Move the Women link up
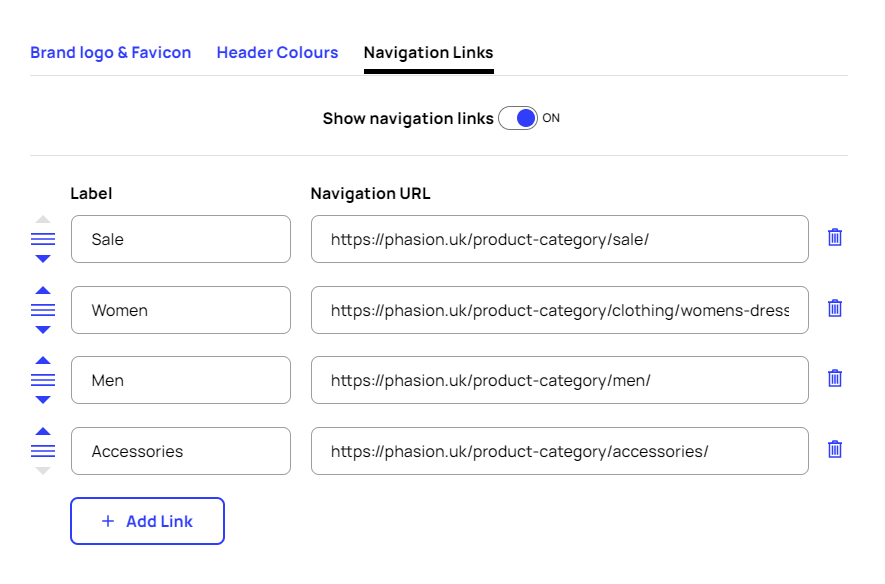 pos(43,290)
